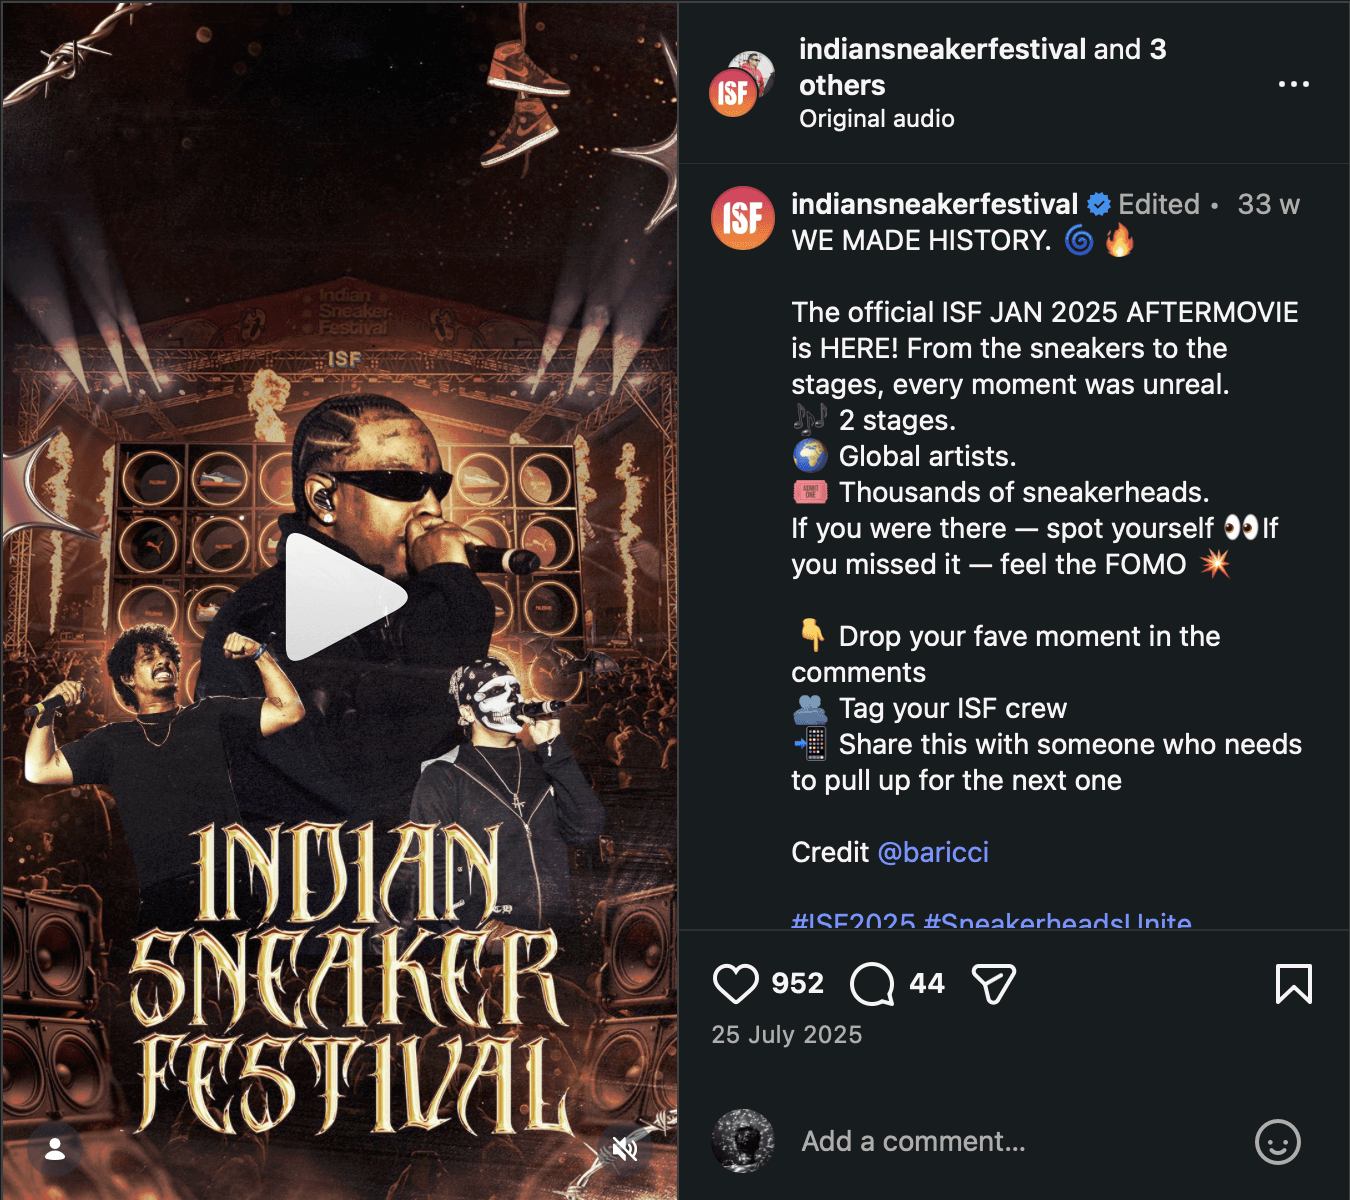
Task: Click the 33 w timestamp
Action: click(x=1268, y=204)
